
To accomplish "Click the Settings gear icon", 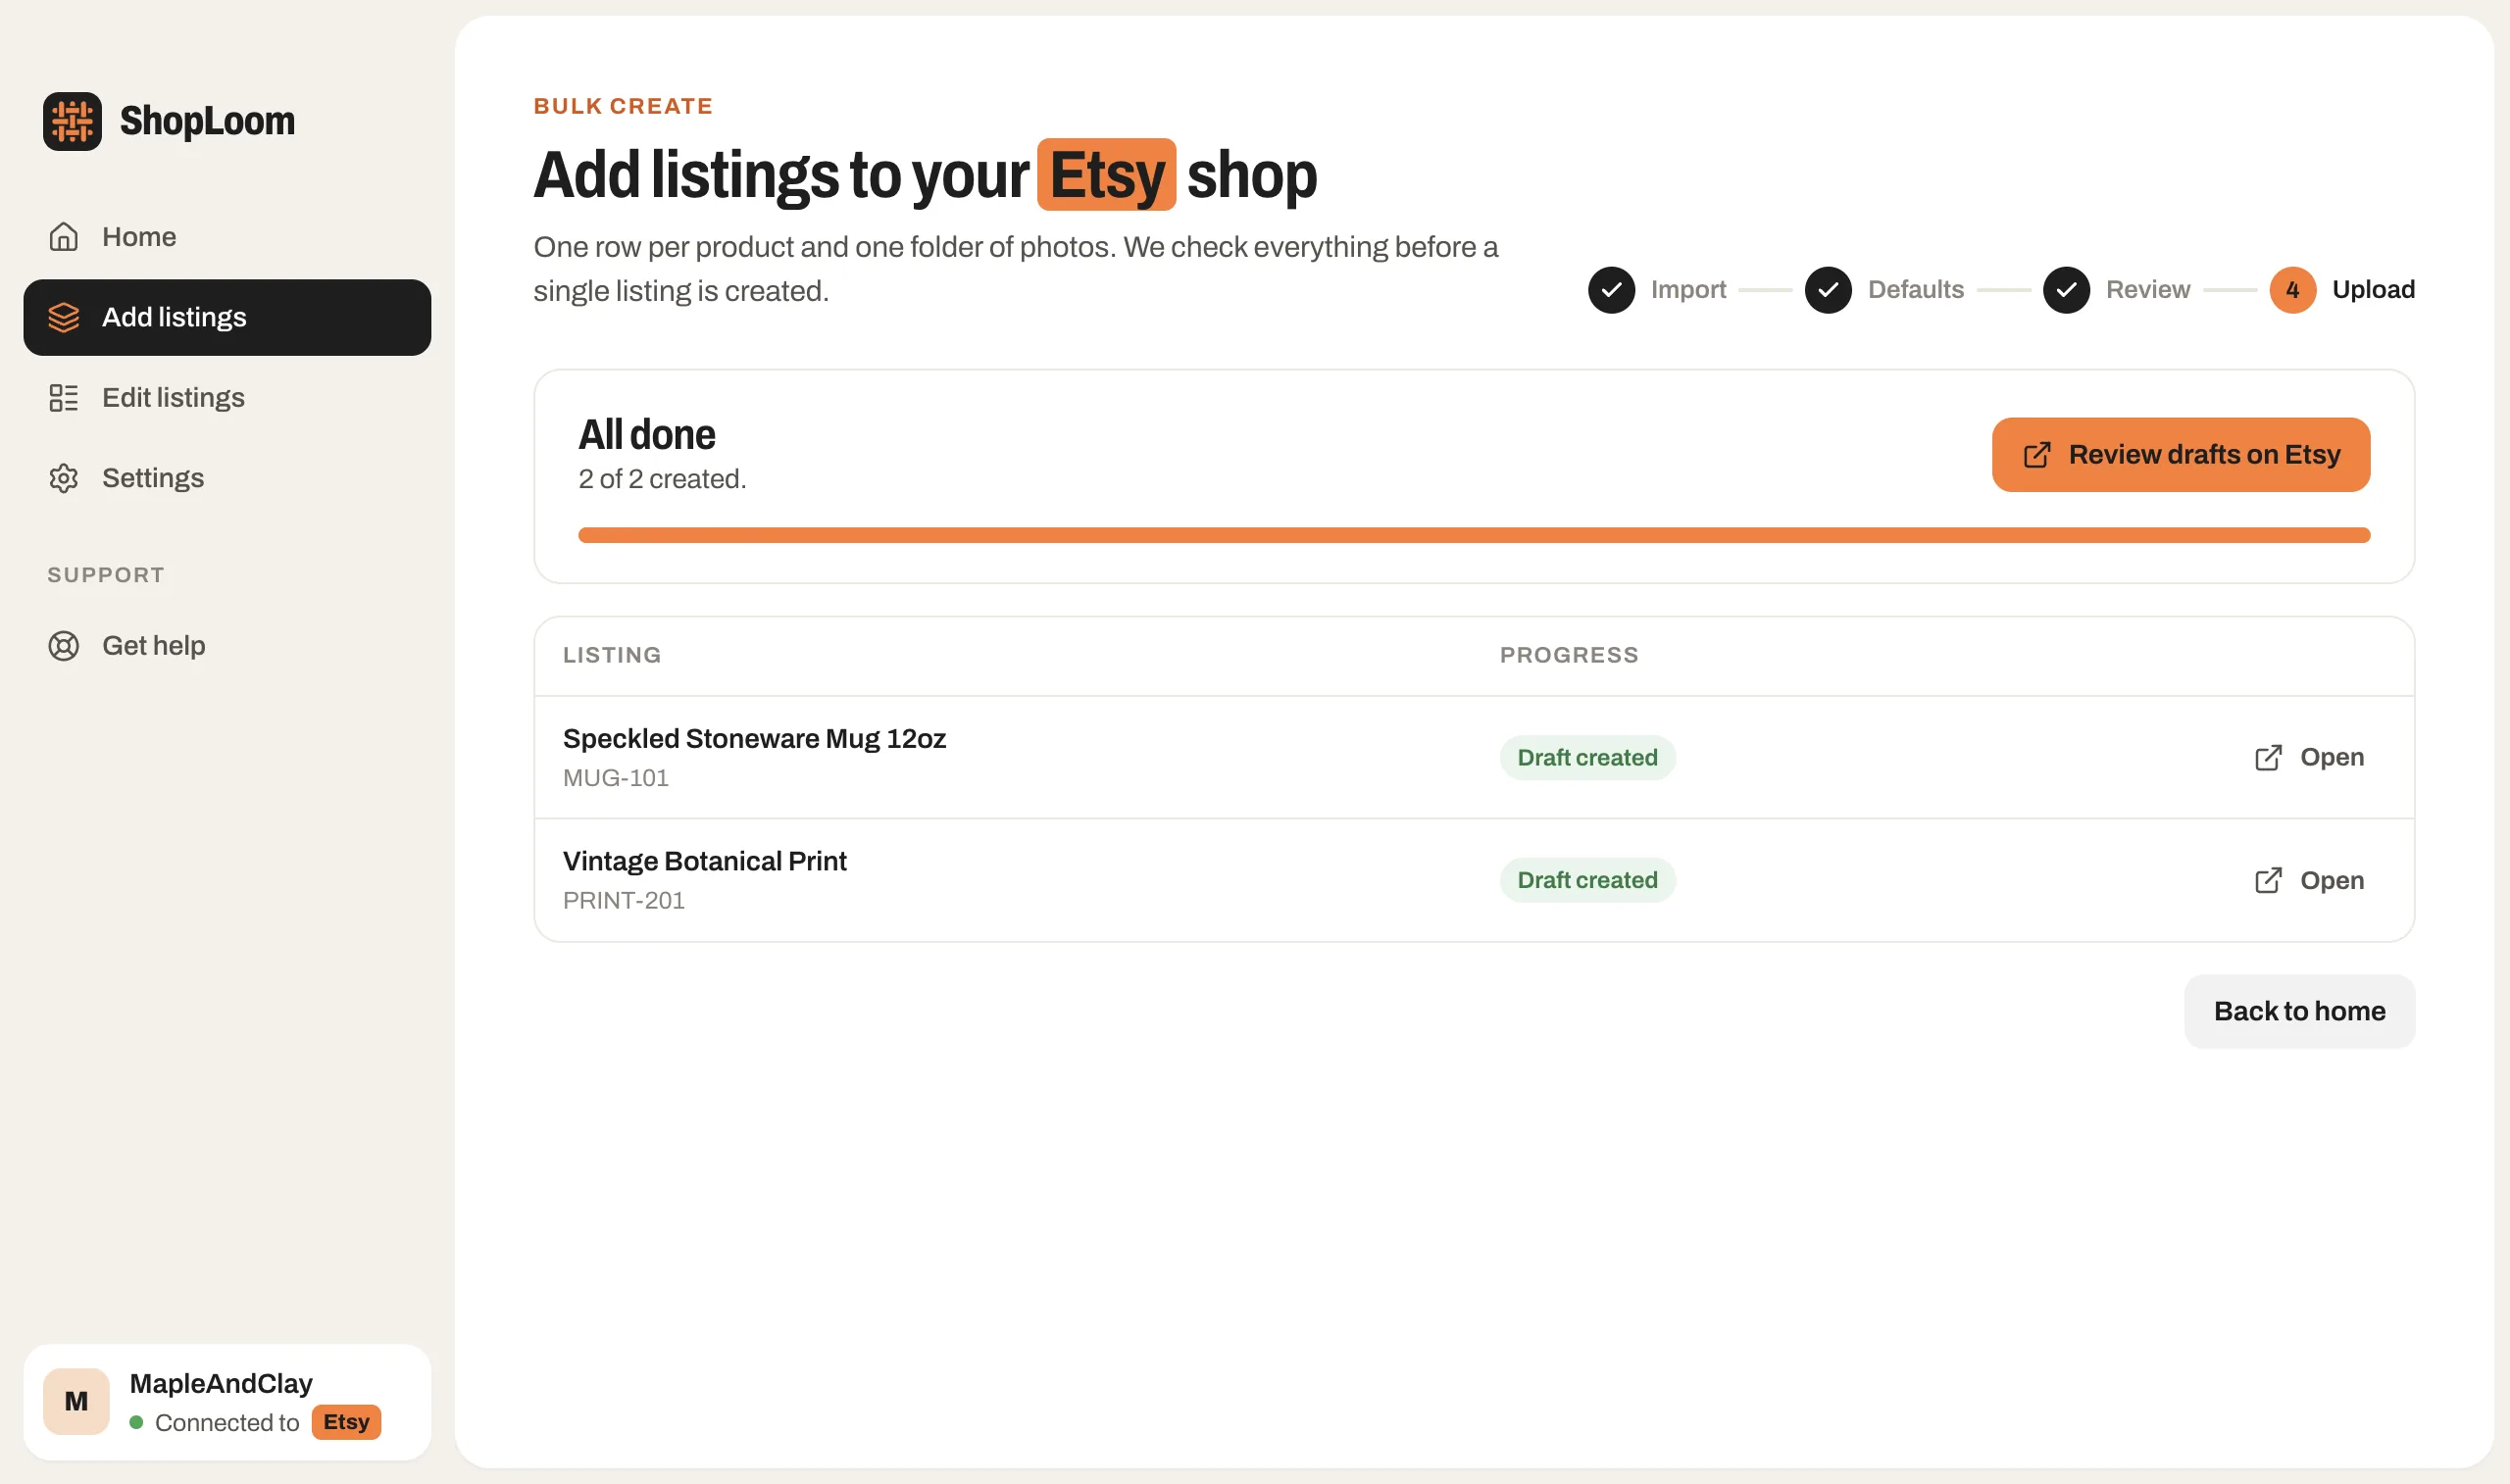I will [x=64, y=478].
